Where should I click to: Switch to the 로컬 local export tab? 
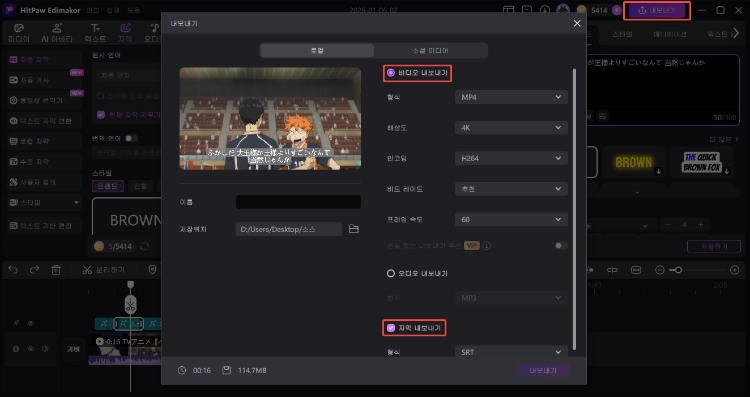(317, 50)
